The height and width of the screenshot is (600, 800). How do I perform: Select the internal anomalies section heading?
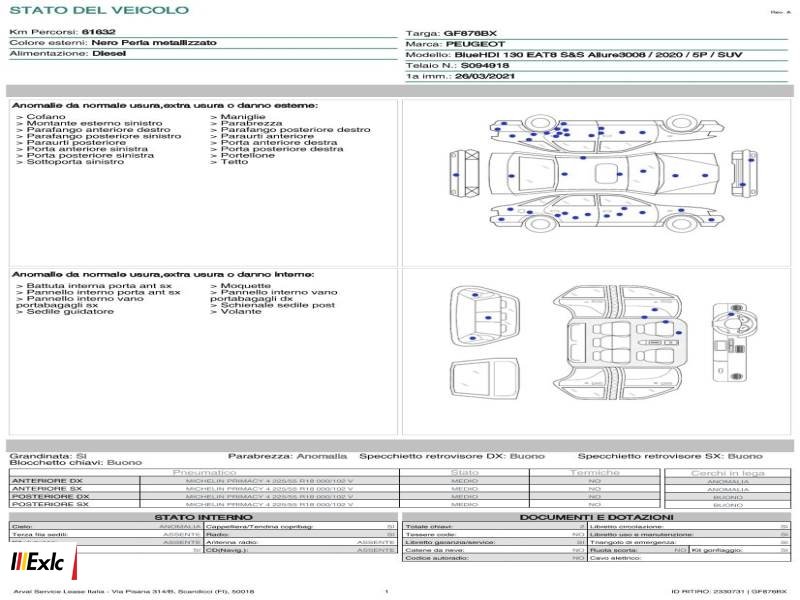tap(163, 274)
